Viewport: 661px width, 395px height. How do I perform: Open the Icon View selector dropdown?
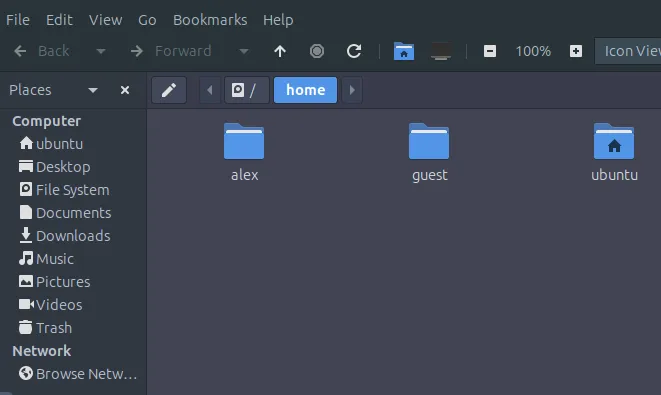628,51
